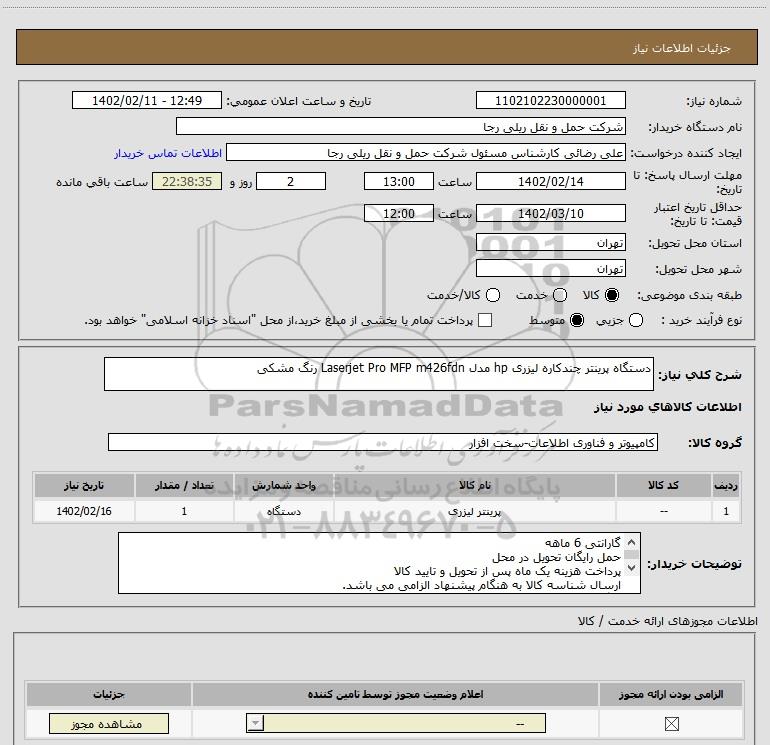Click the شماره نیاز field 1102102230000001
Image resolution: width=770 pixels, height=745 pixels.
[x=550, y=100]
